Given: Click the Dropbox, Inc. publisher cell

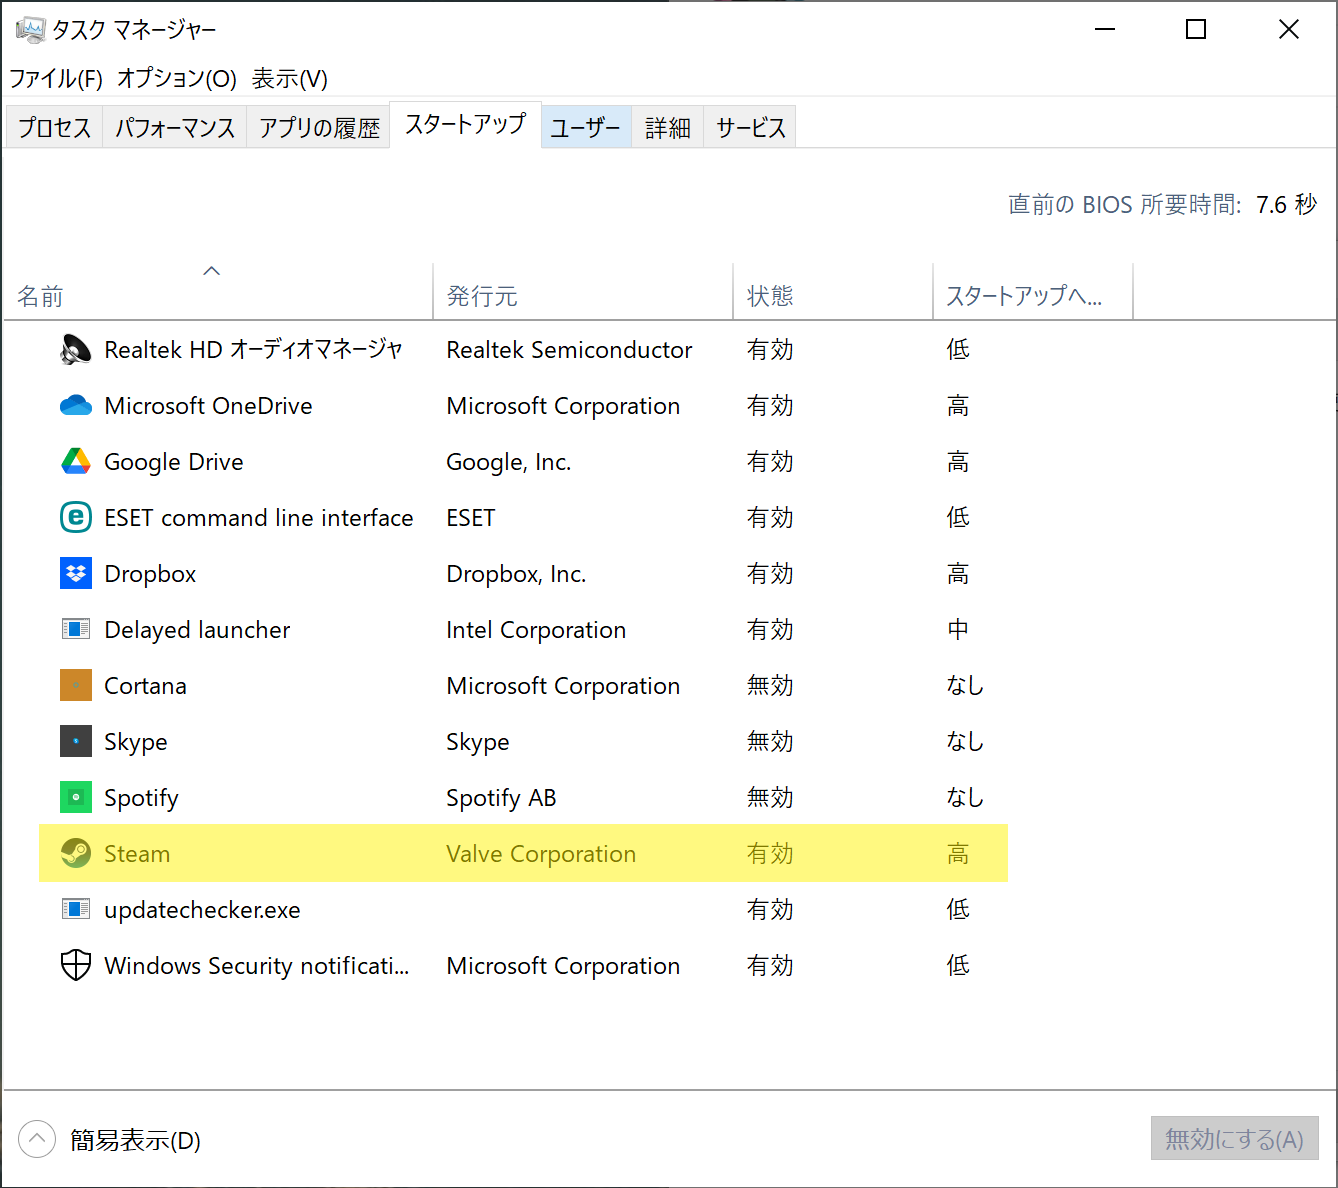Looking at the screenshot, I should 516,574.
